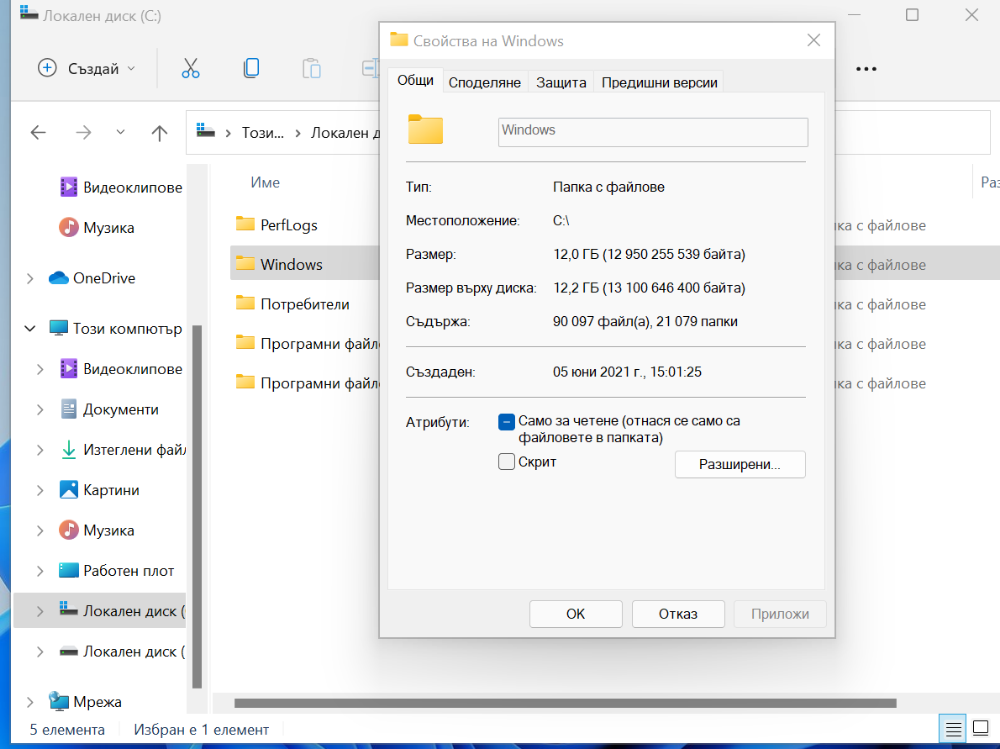Toggle the Само за четене checkbox
This screenshot has width=1000, height=749.
[x=506, y=422]
